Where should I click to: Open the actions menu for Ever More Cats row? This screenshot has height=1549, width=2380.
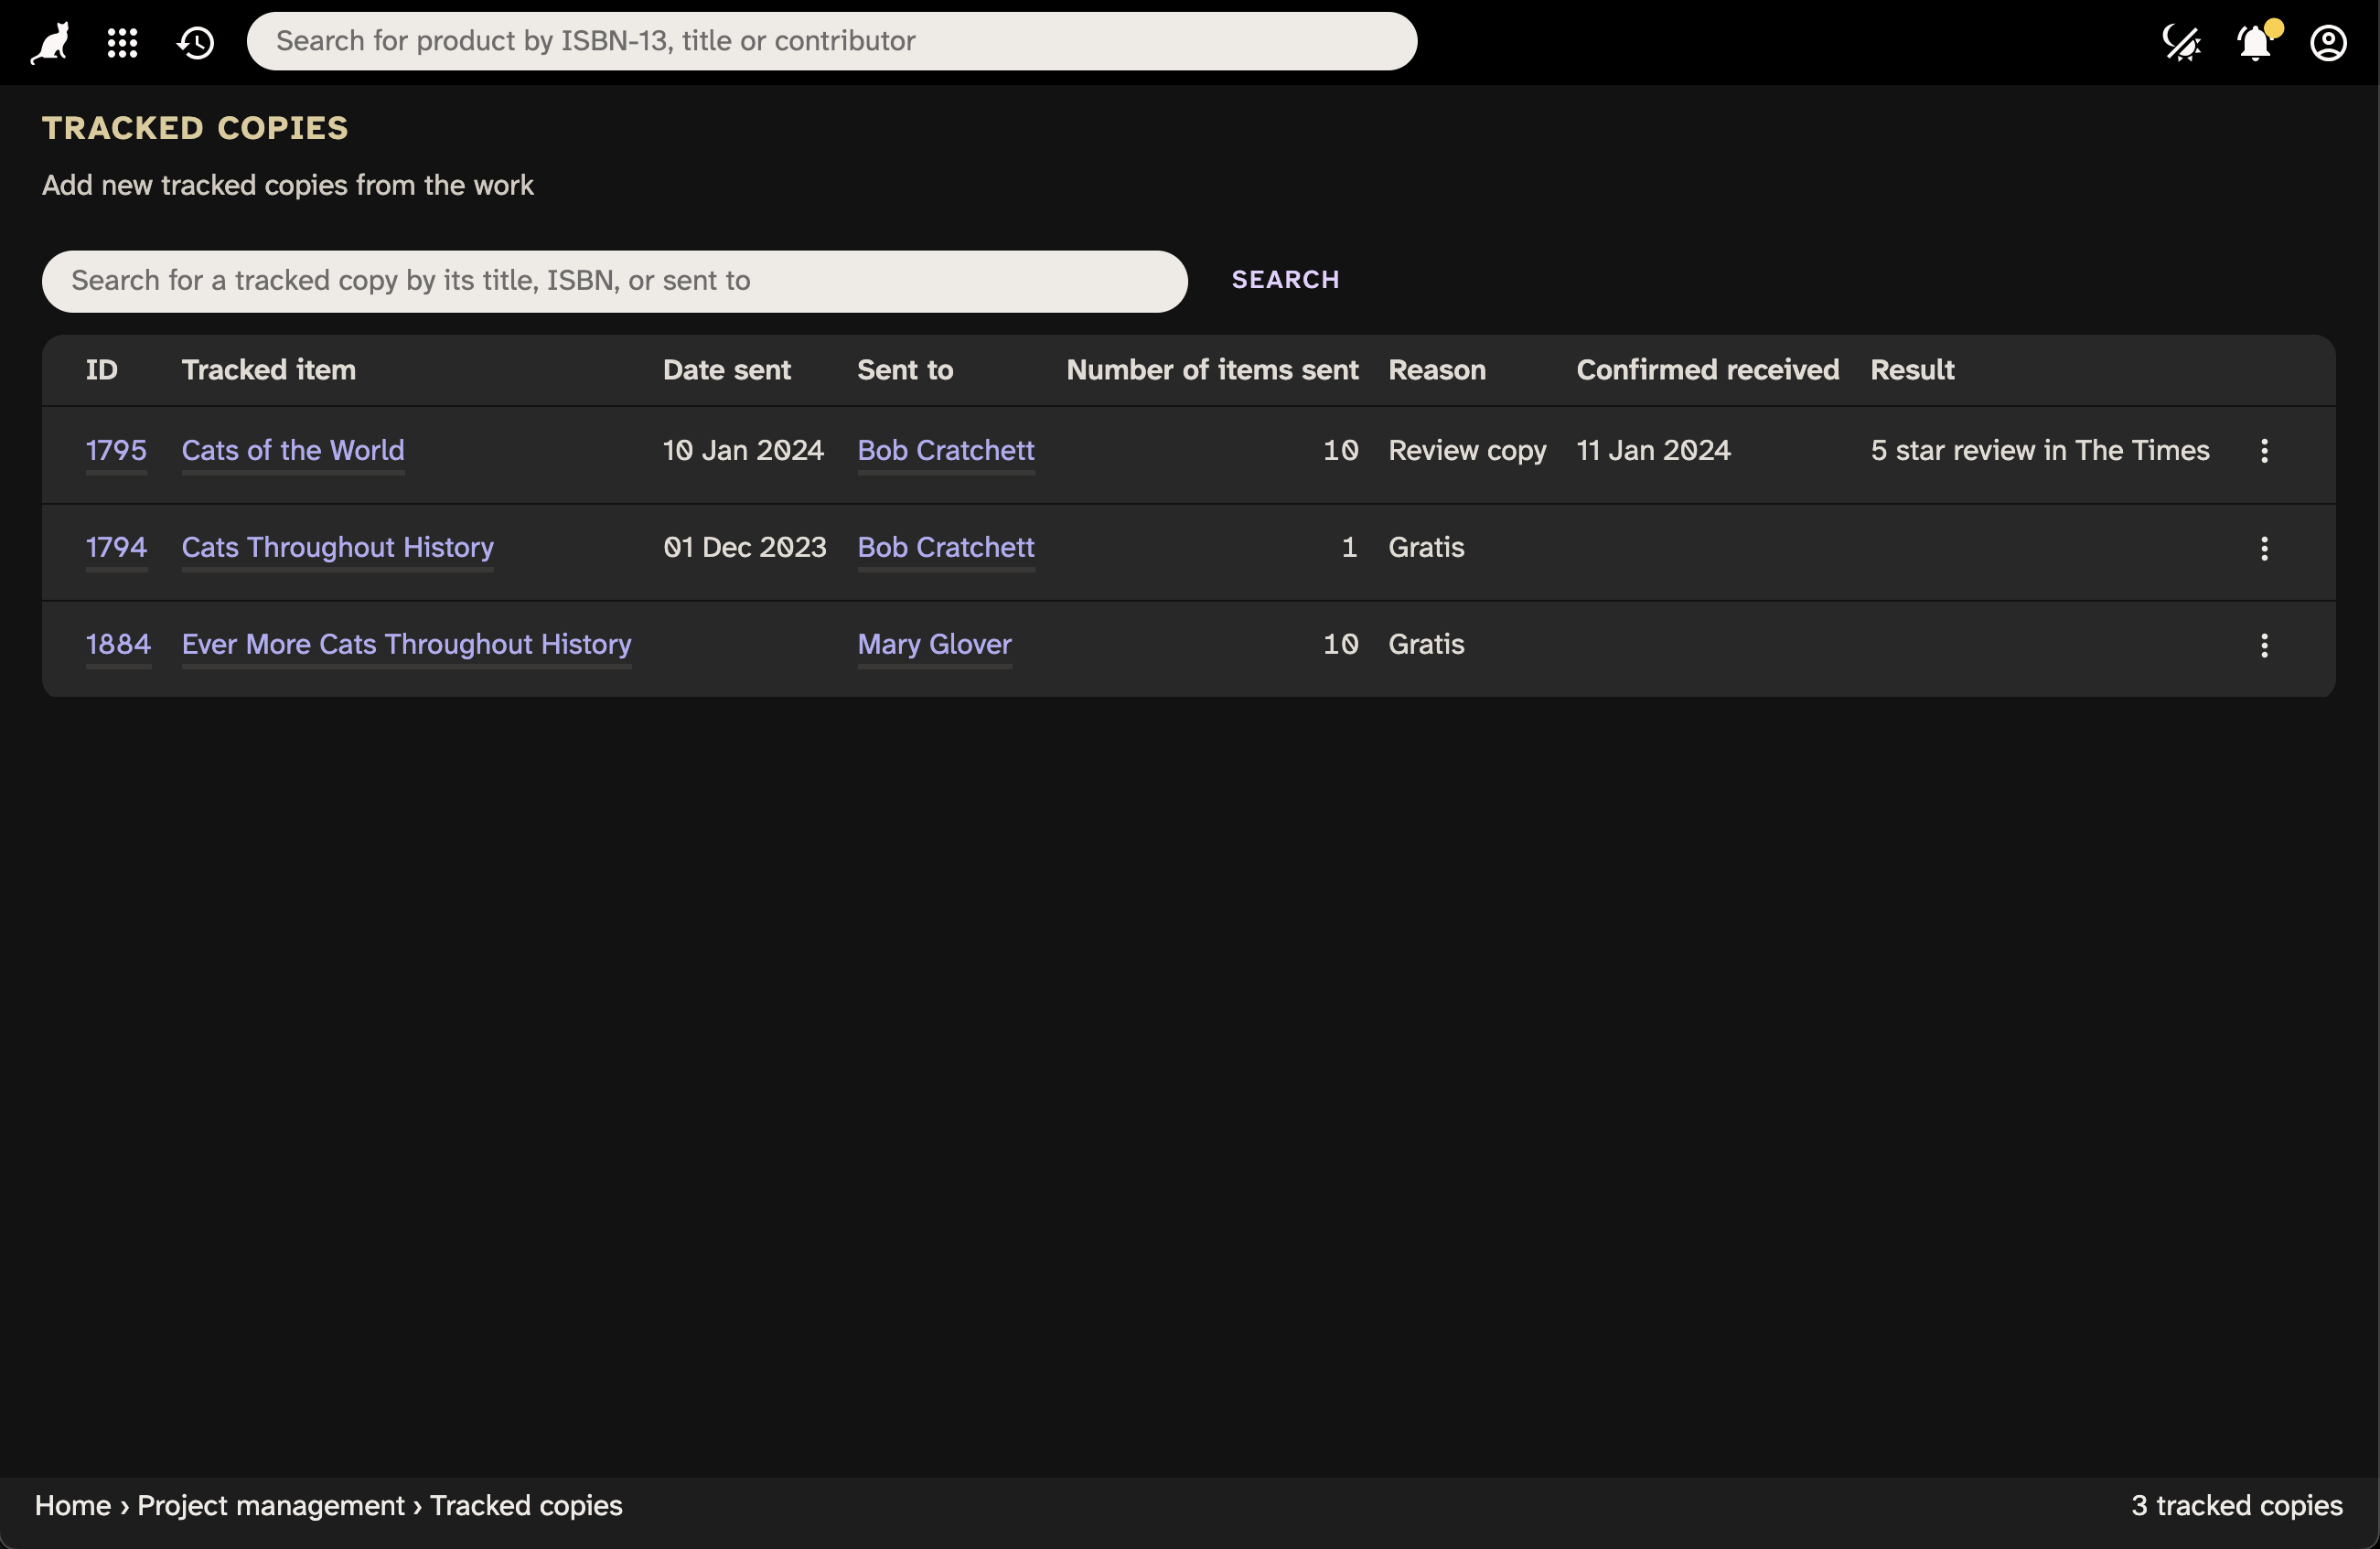click(2264, 646)
